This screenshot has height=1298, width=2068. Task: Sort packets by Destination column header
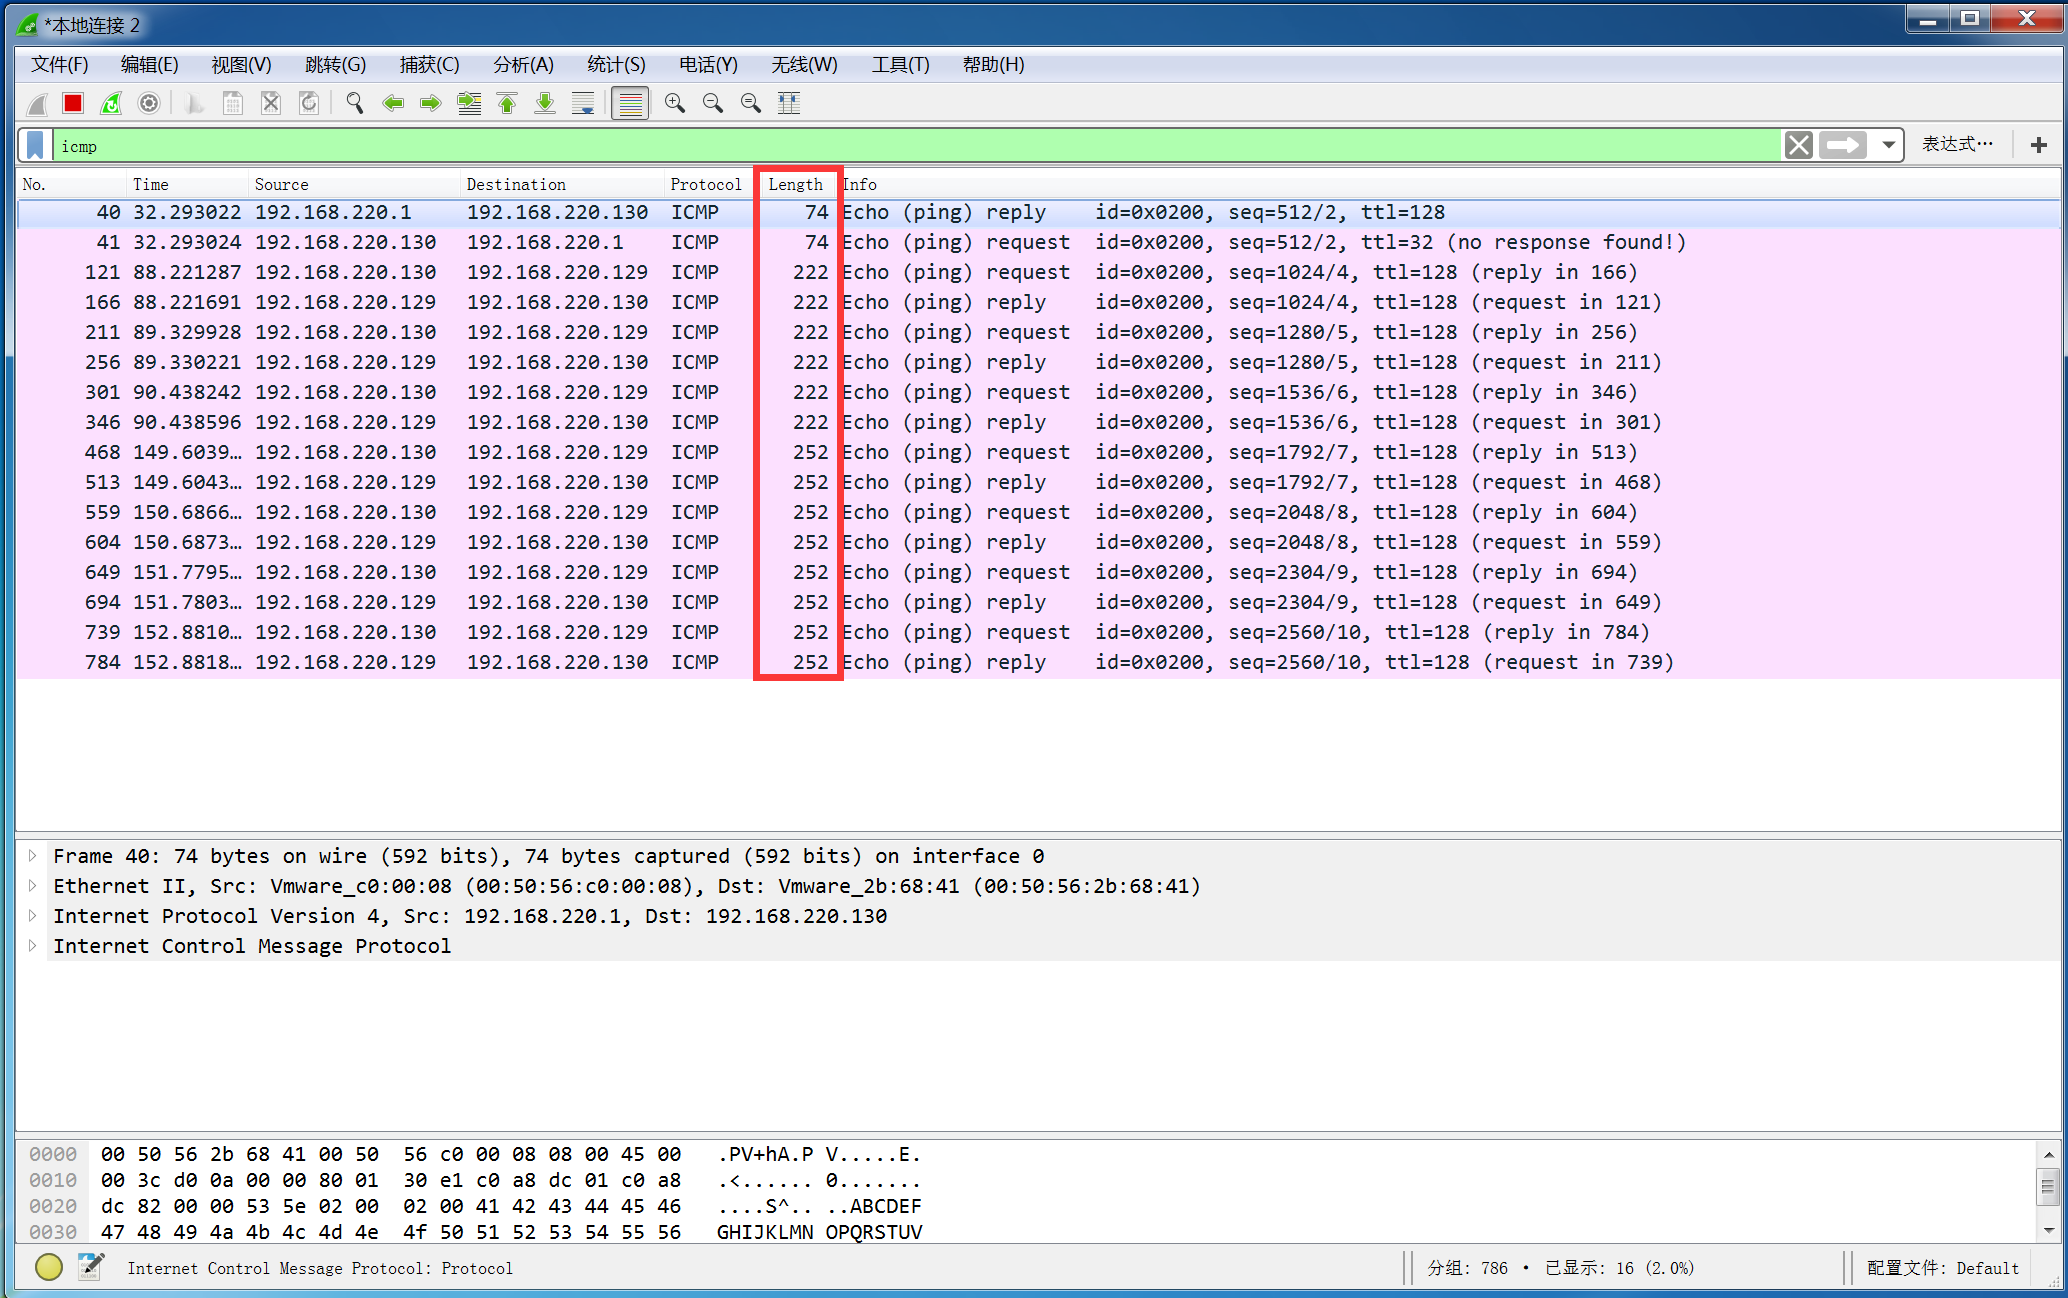(562, 184)
